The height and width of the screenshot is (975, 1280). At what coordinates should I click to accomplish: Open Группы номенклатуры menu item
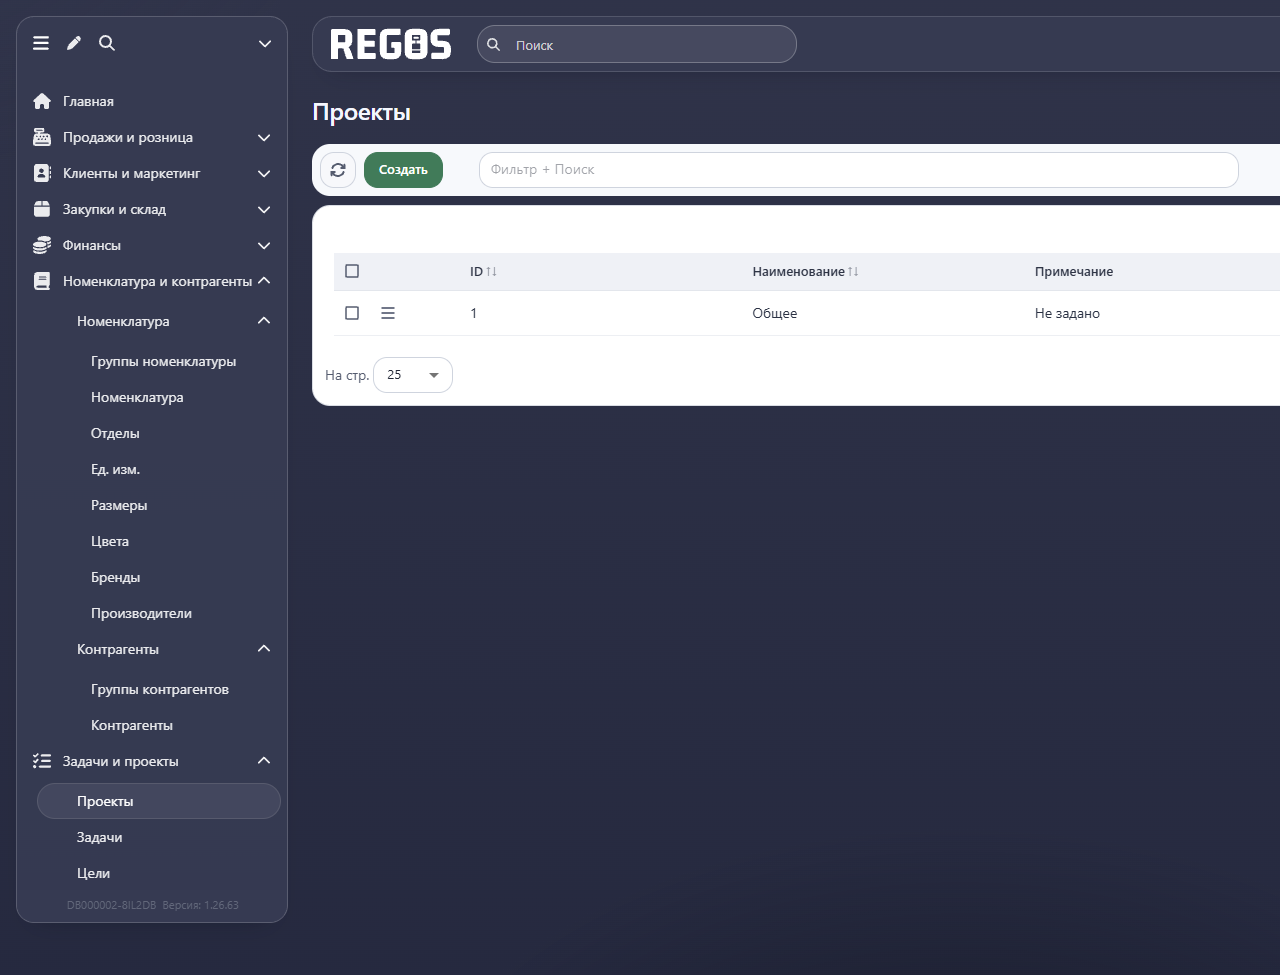[x=163, y=361]
